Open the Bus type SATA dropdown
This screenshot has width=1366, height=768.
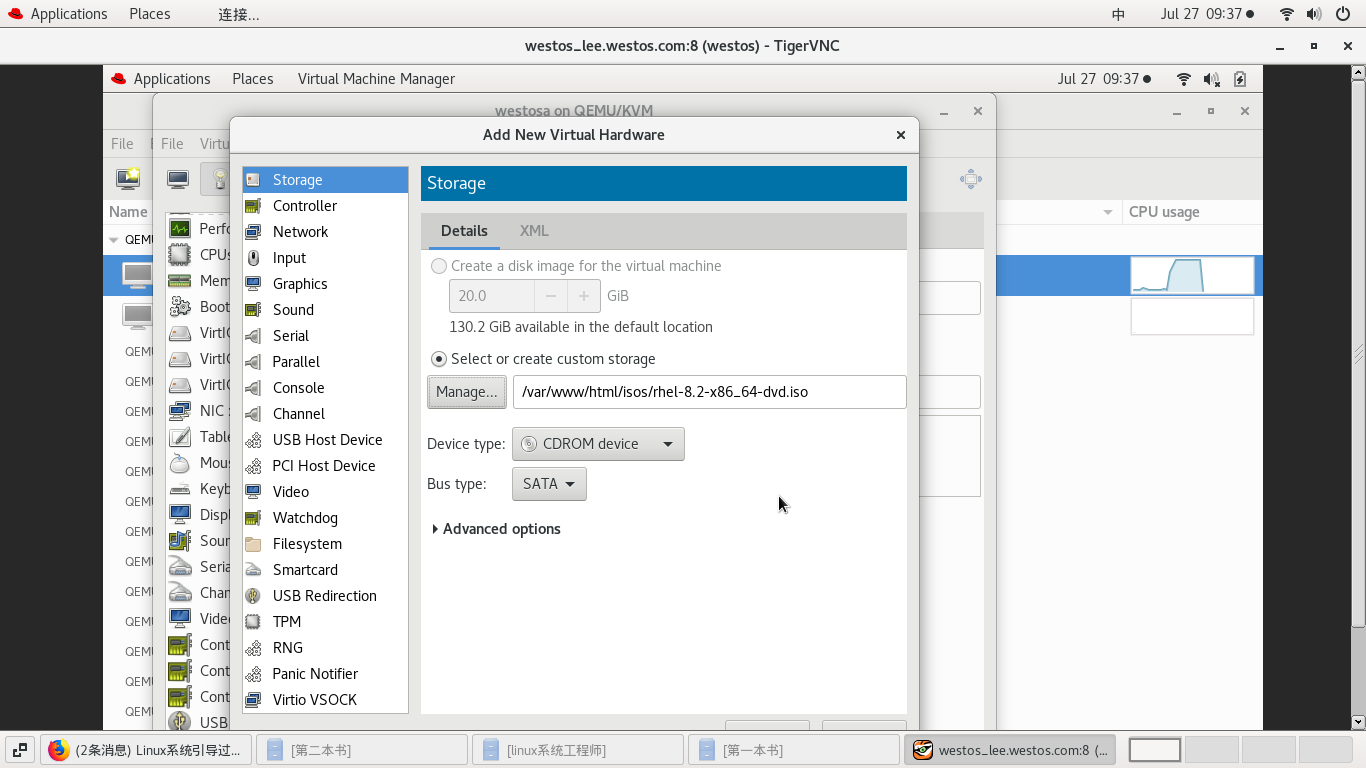(x=549, y=484)
